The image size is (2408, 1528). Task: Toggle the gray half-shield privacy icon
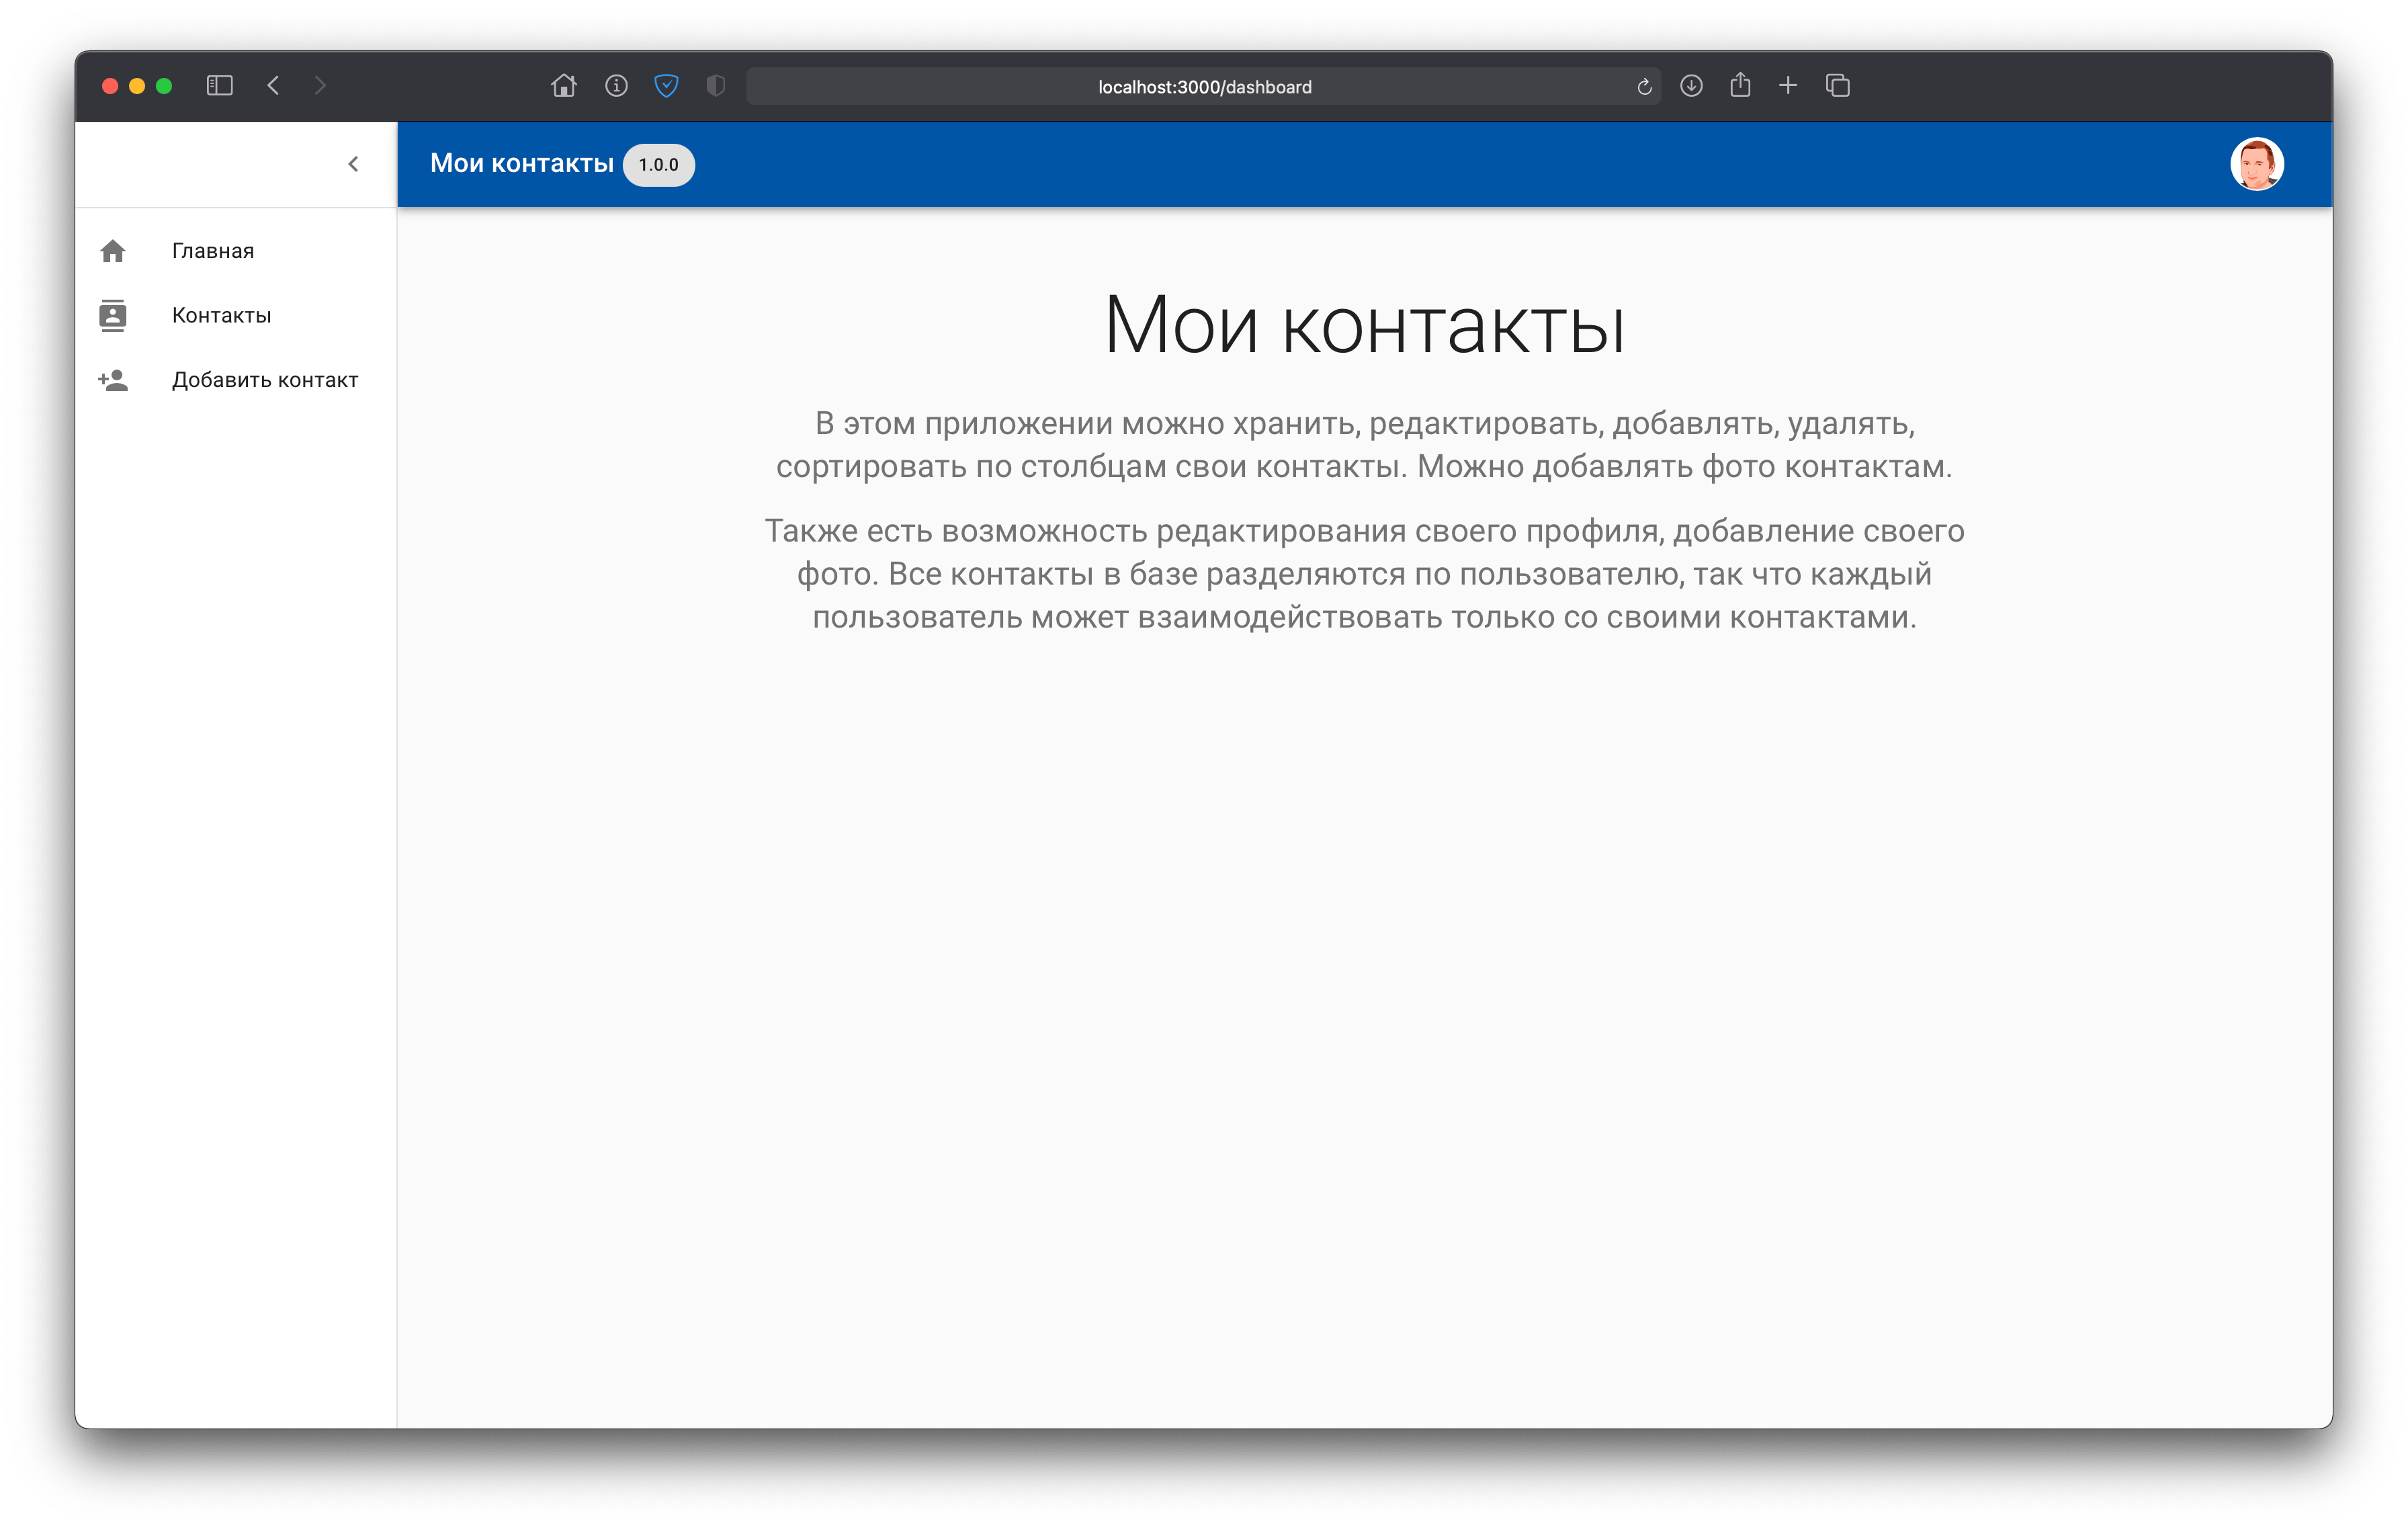coord(715,86)
